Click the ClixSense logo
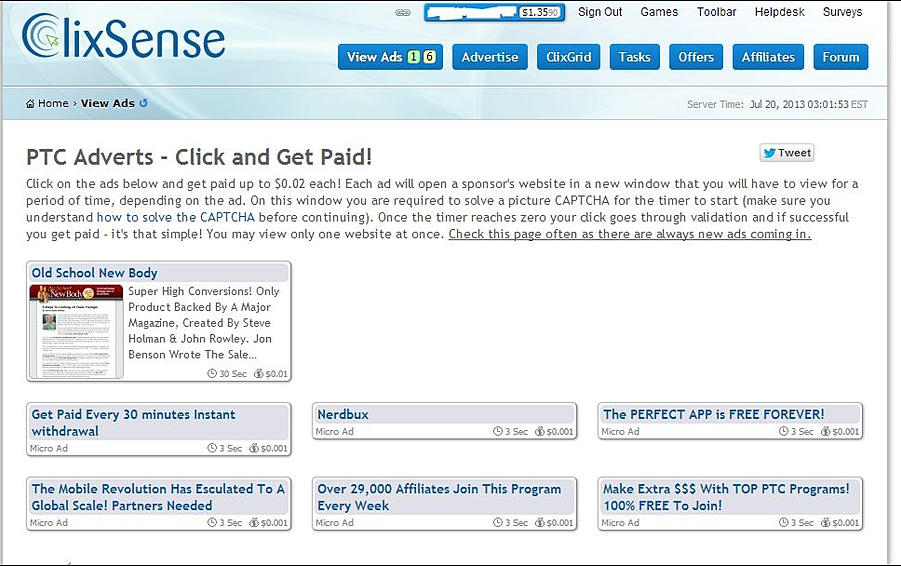This screenshot has height=566, width=901. (x=123, y=37)
